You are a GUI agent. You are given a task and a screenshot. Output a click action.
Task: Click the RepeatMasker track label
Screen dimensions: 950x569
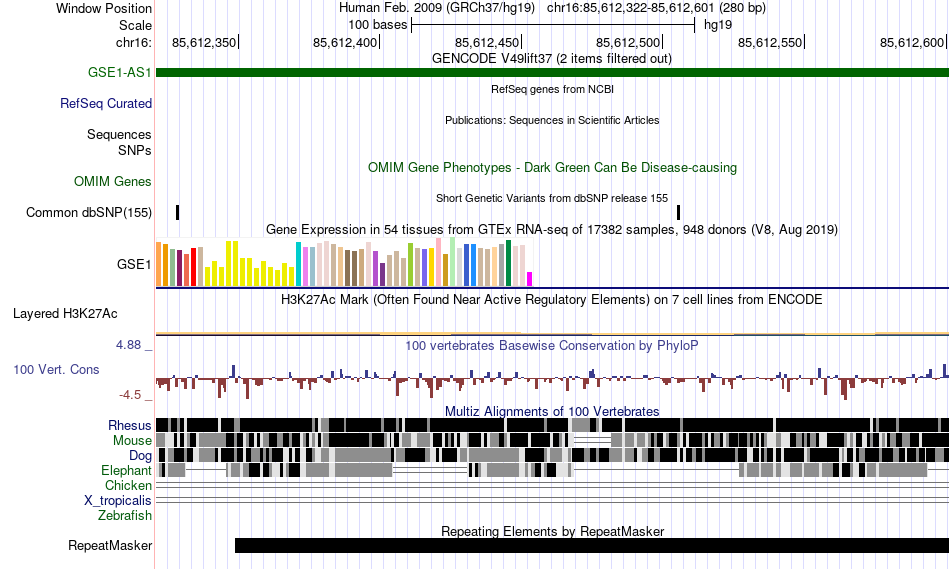click(110, 545)
